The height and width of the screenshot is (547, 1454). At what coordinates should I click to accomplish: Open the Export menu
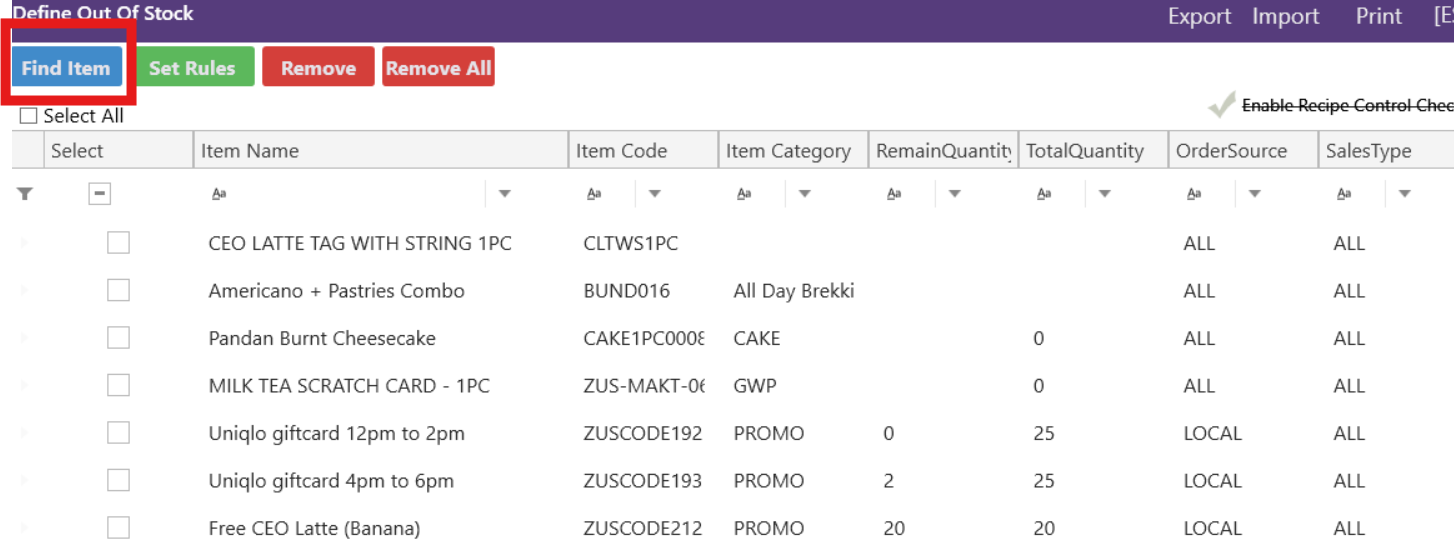click(1199, 17)
